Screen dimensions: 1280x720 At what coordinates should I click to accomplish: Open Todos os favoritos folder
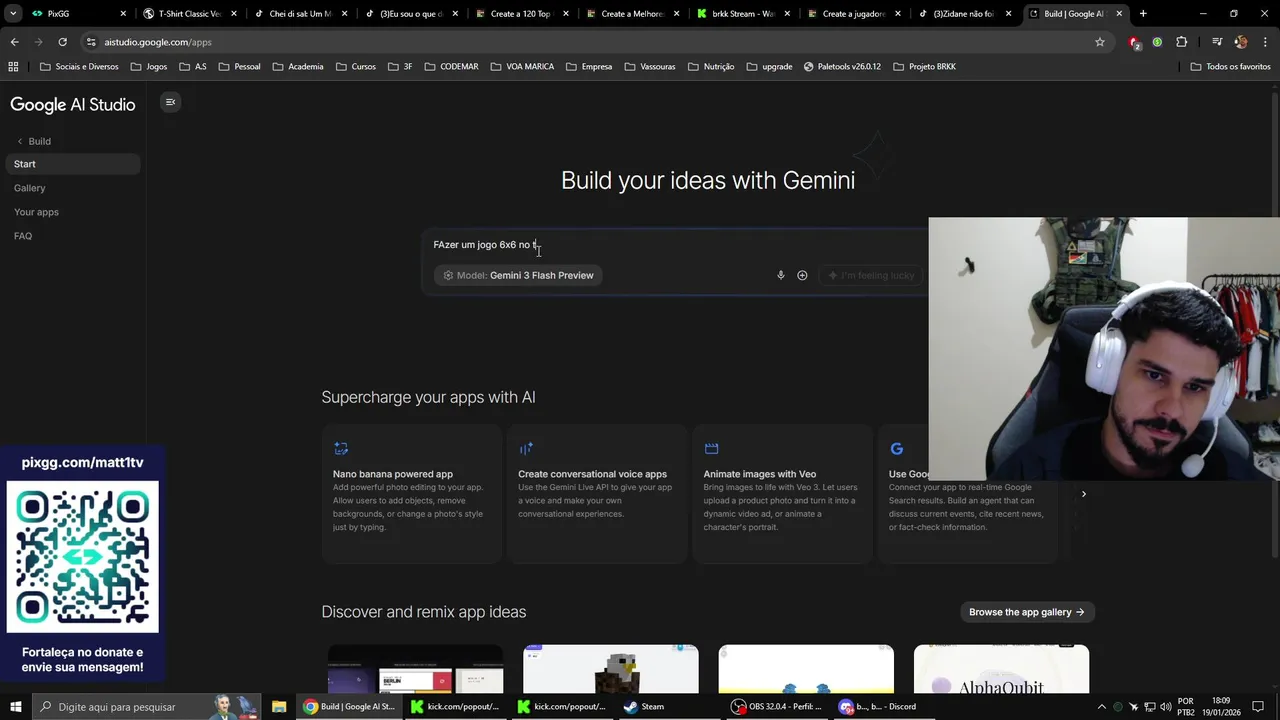click(x=1230, y=67)
